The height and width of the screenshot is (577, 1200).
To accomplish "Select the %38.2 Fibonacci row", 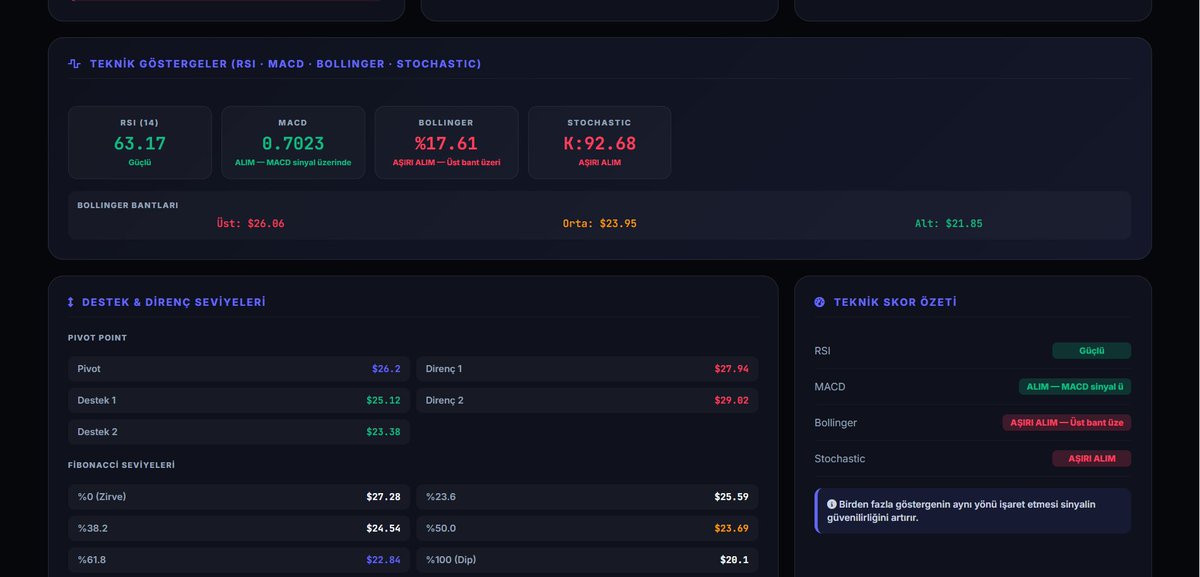I will (239, 528).
